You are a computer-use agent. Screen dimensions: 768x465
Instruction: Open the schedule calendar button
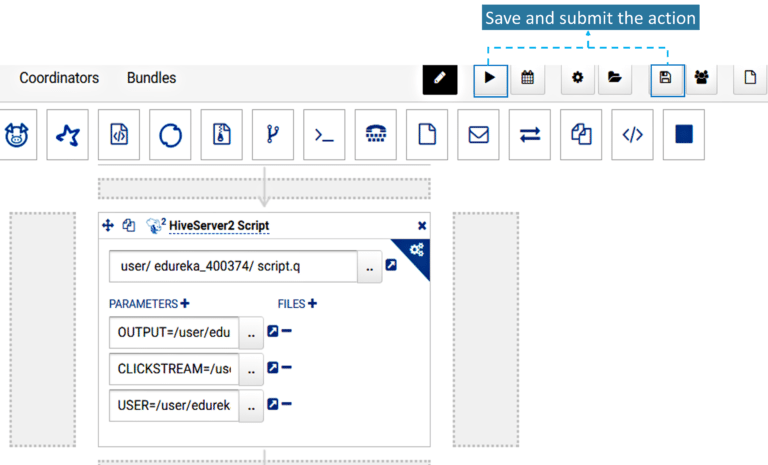pyautogui.click(x=527, y=78)
